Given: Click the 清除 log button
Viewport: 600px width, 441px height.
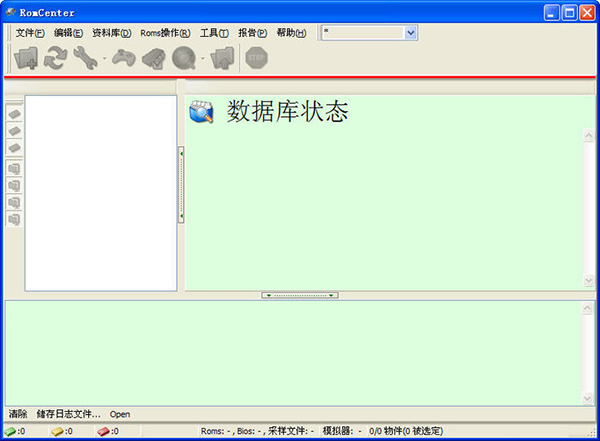Looking at the screenshot, I should tap(18, 414).
